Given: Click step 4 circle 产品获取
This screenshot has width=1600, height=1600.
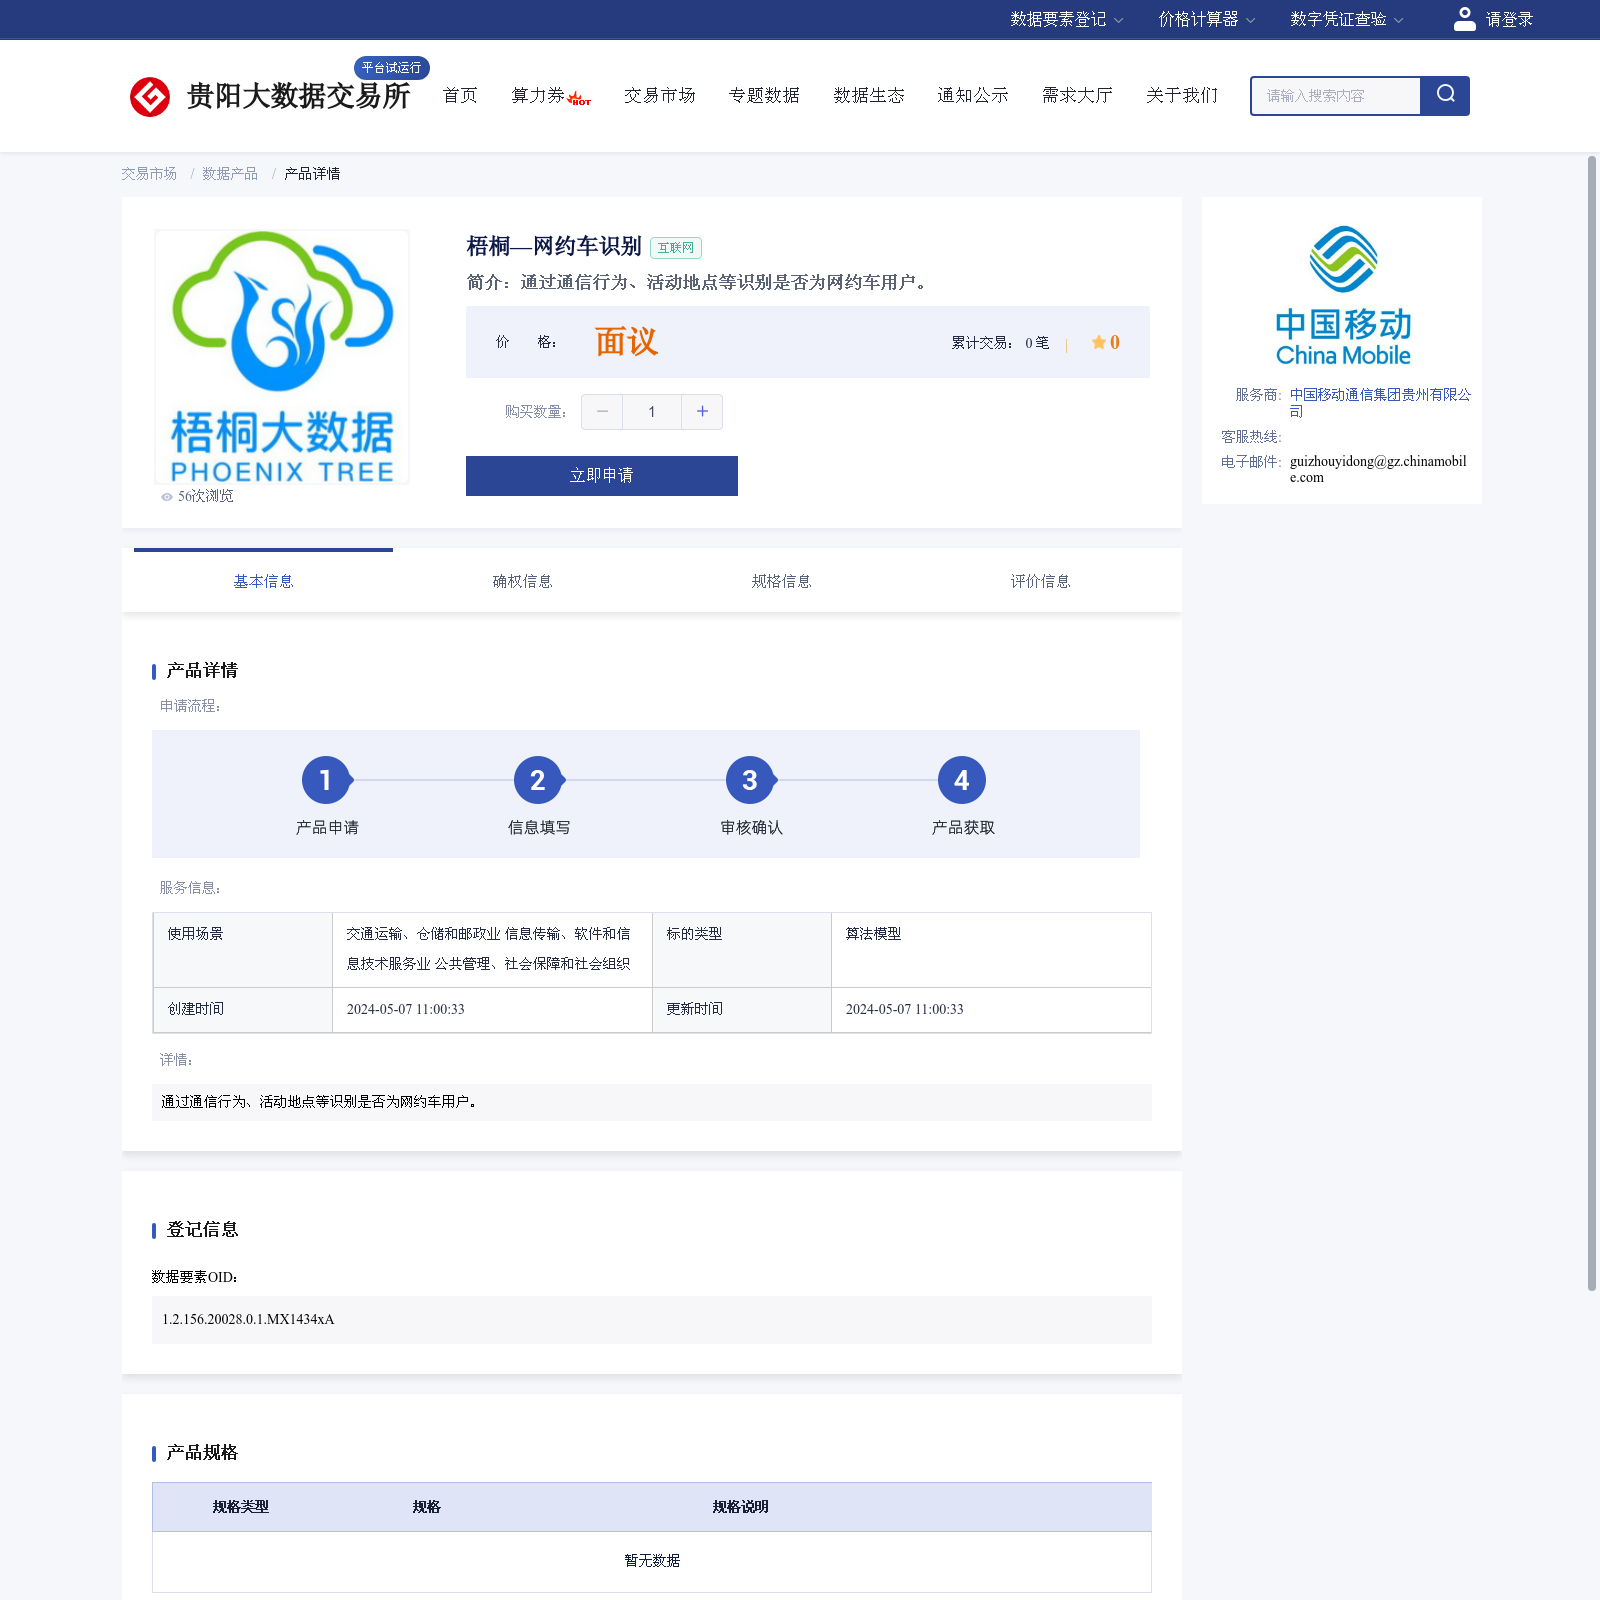Looking at the screenshot, I should point(962,780).
